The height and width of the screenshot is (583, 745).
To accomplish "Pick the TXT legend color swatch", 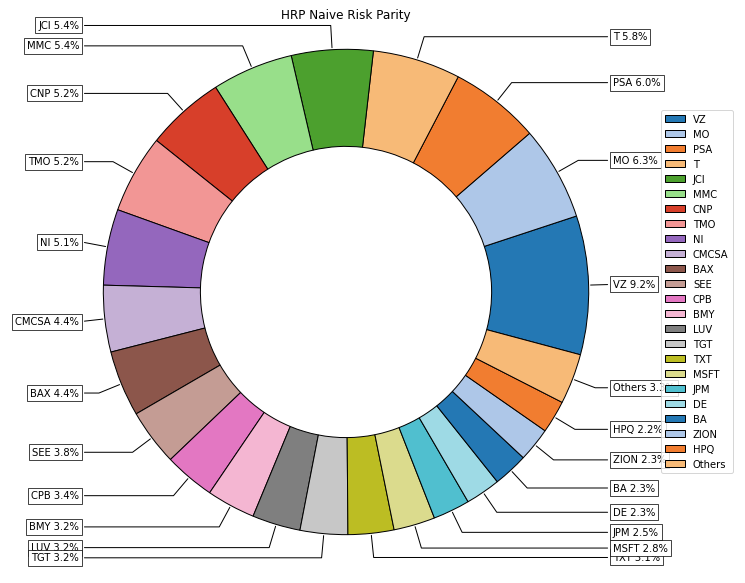I will 675,359.
